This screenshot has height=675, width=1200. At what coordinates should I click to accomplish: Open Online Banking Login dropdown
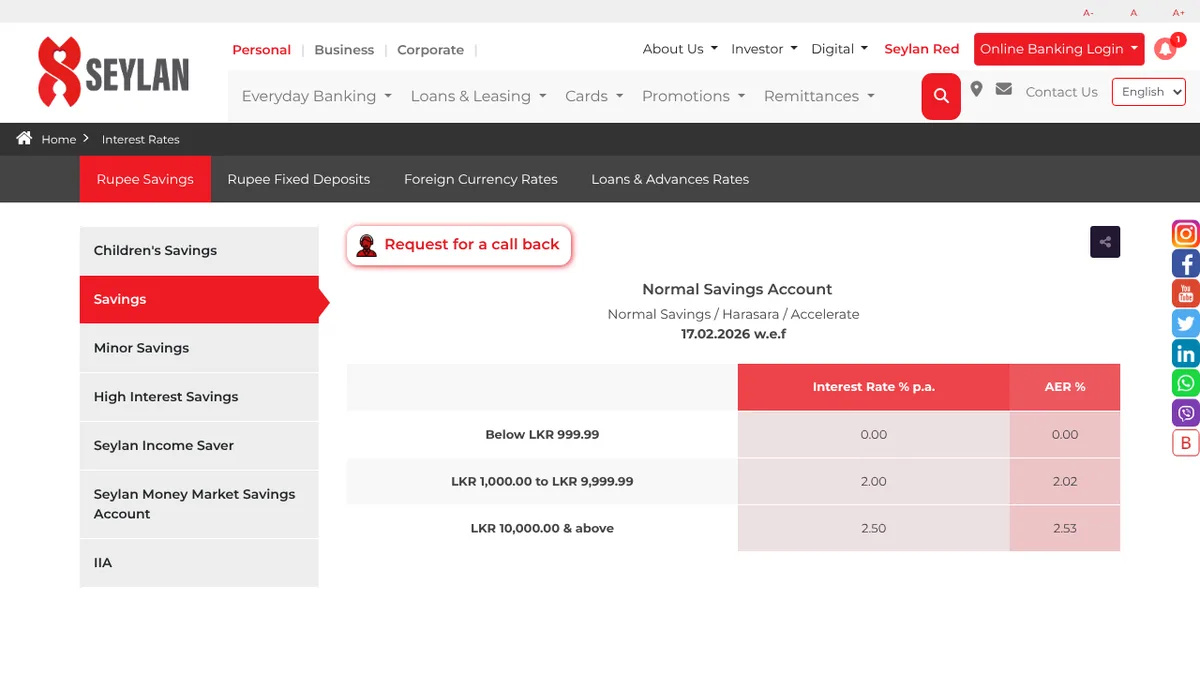click(1059, 48)
